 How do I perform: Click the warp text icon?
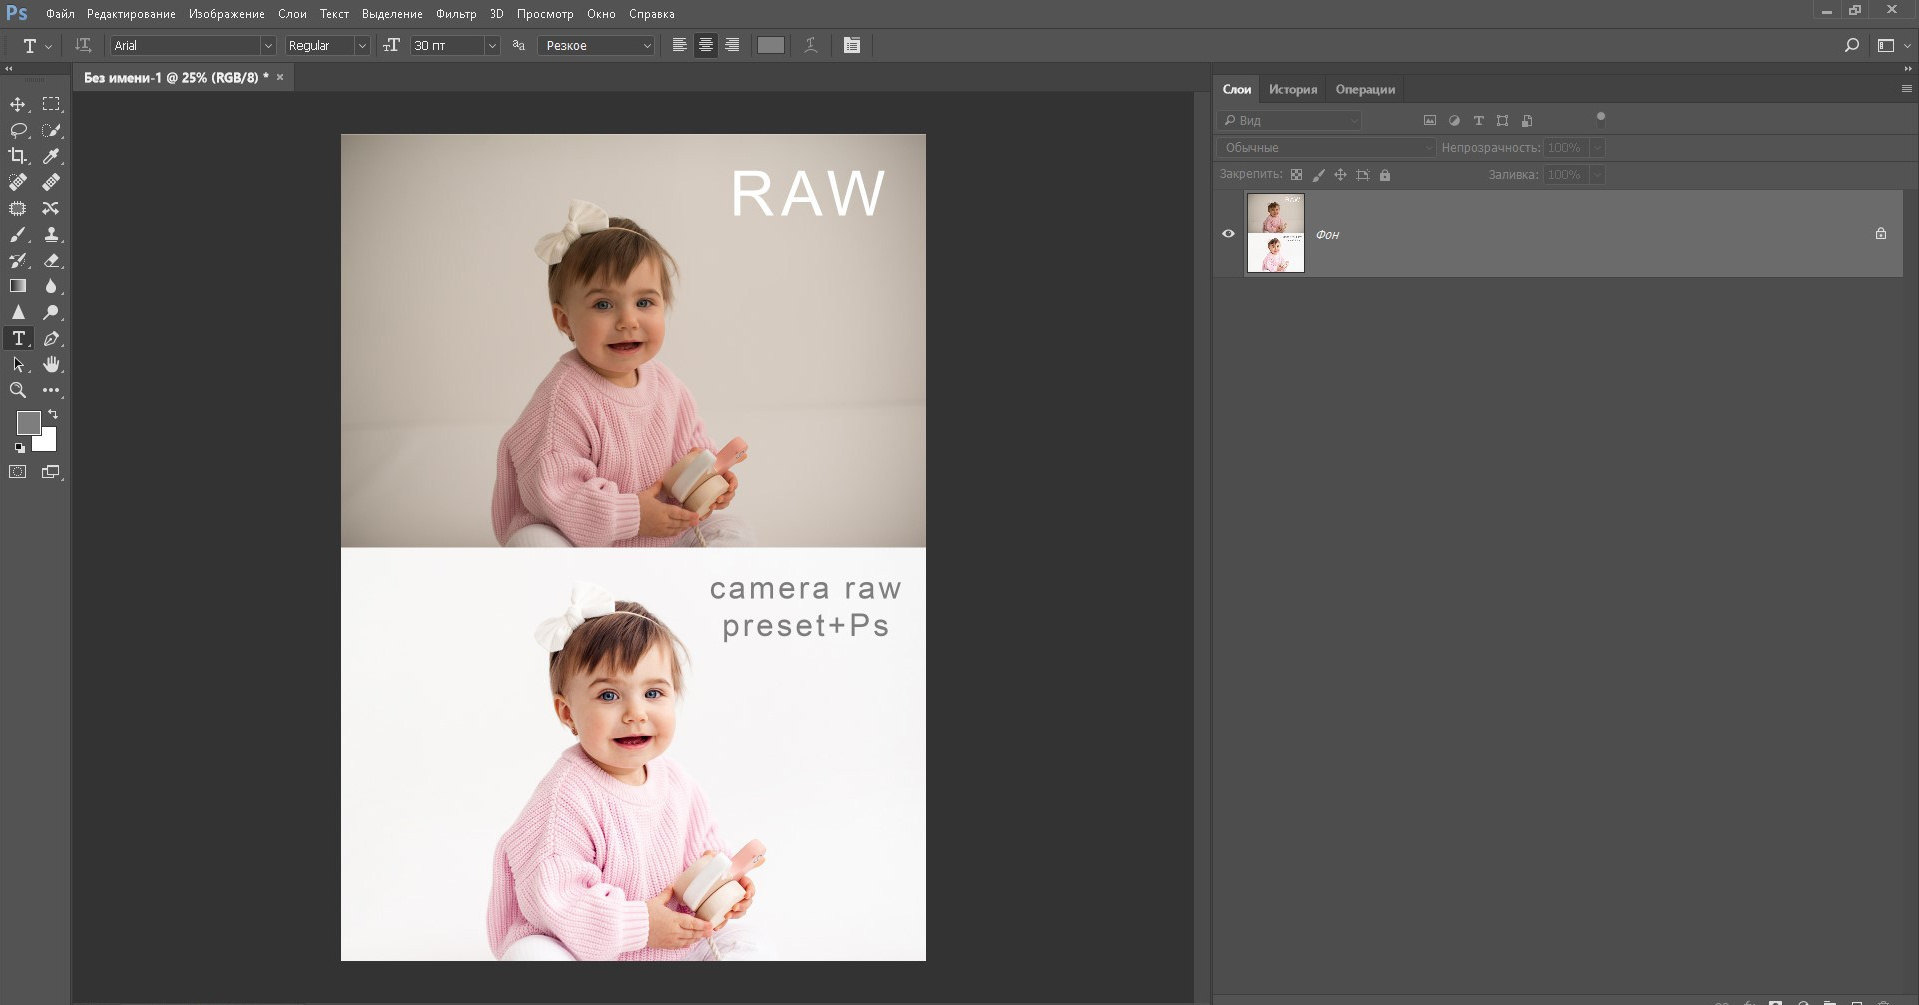[x=811, y=45]
